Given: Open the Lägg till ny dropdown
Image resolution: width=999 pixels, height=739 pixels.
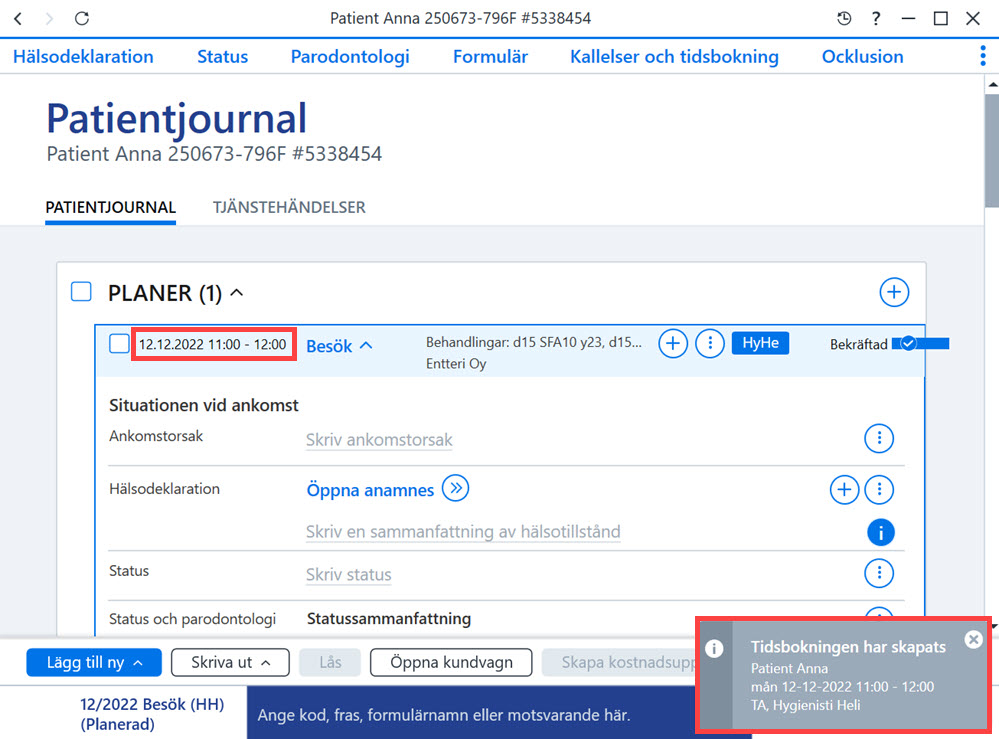Looking at the screenshot, I should point(94,663).
